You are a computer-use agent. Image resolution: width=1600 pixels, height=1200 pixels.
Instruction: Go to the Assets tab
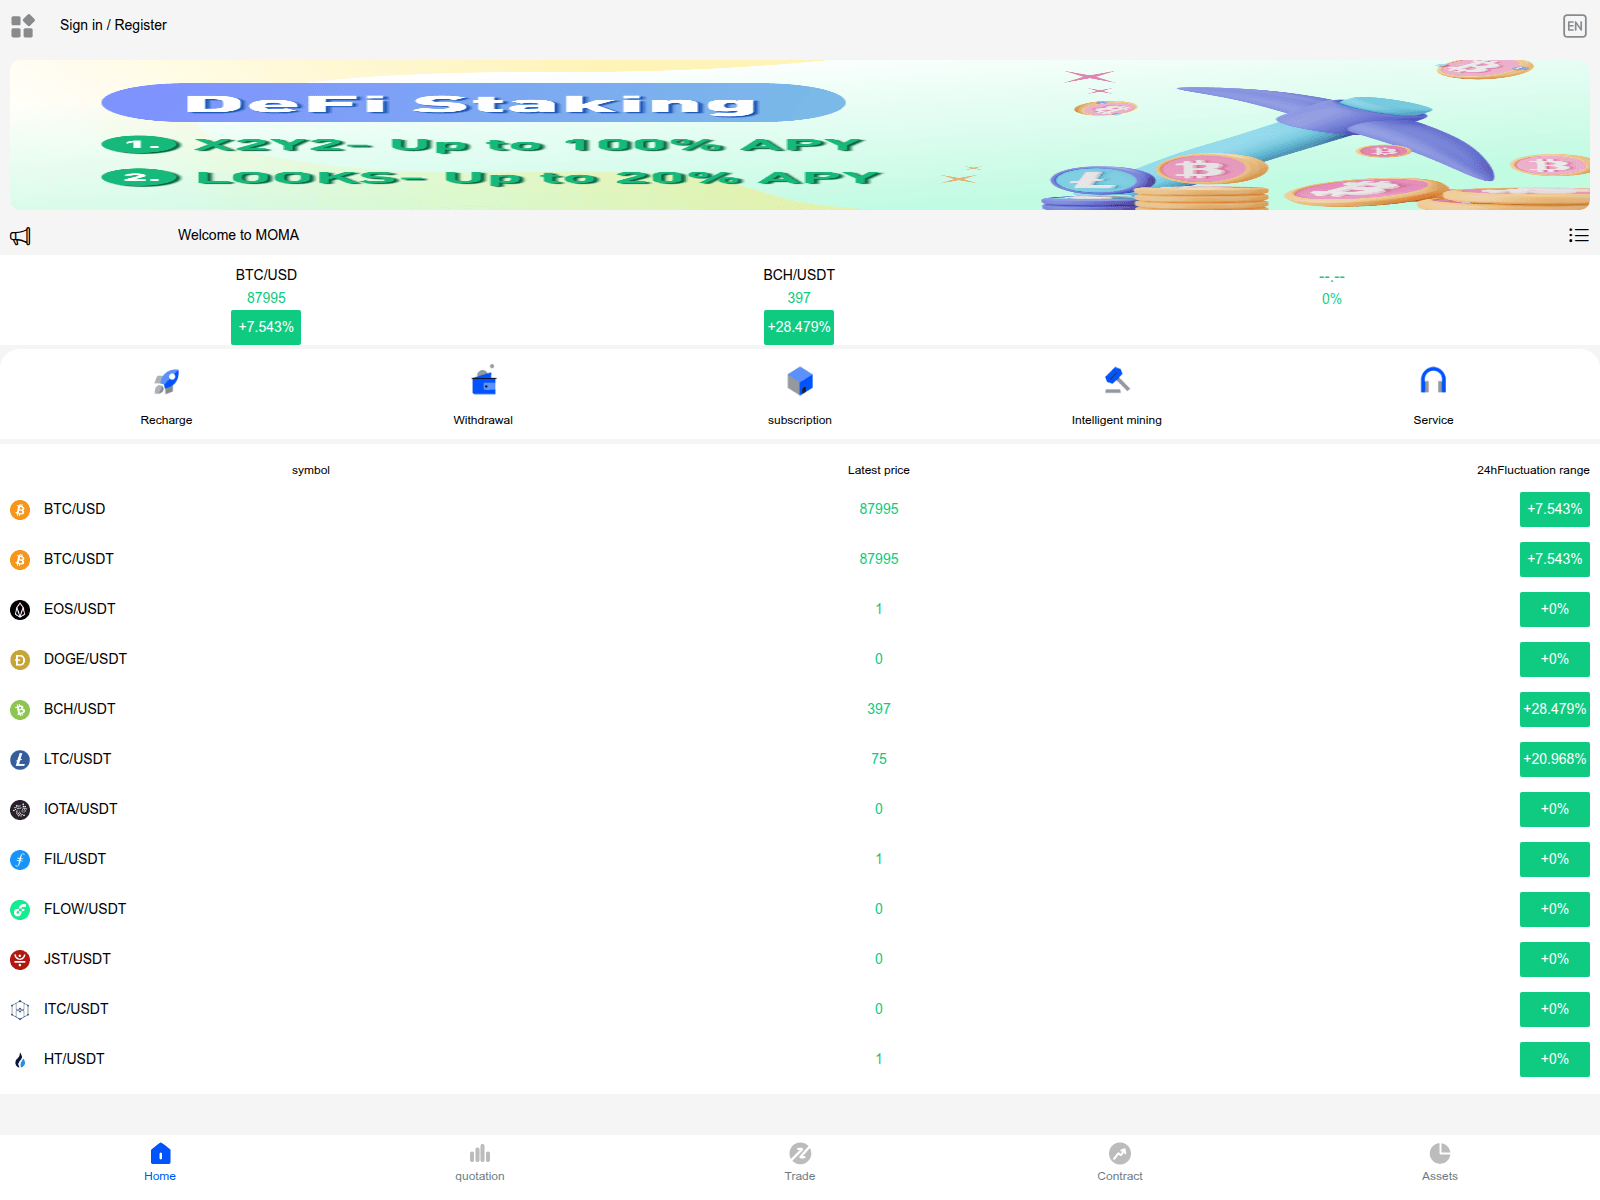click(1440, 1162)
